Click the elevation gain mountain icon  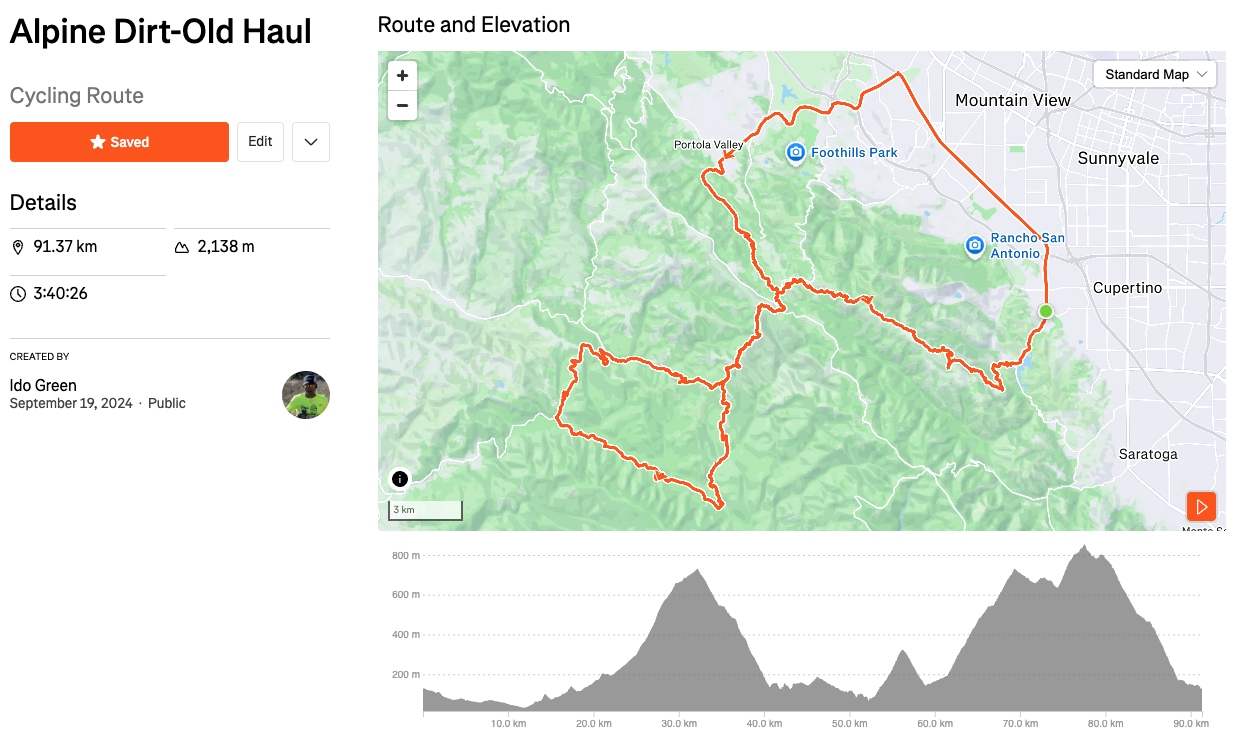[182, 247]
